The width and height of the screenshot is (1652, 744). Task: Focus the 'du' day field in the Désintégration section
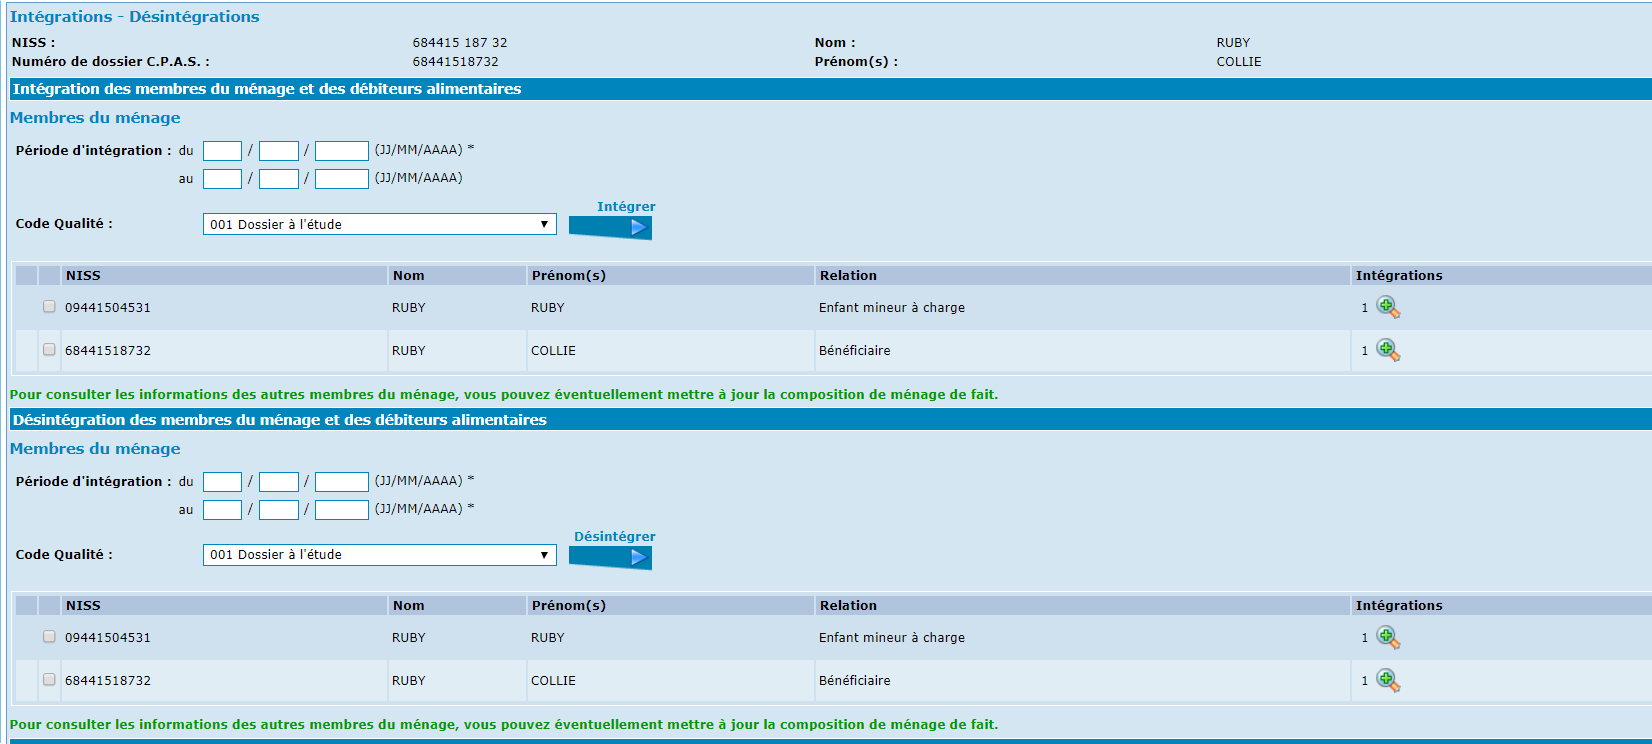tap(222, 482)
